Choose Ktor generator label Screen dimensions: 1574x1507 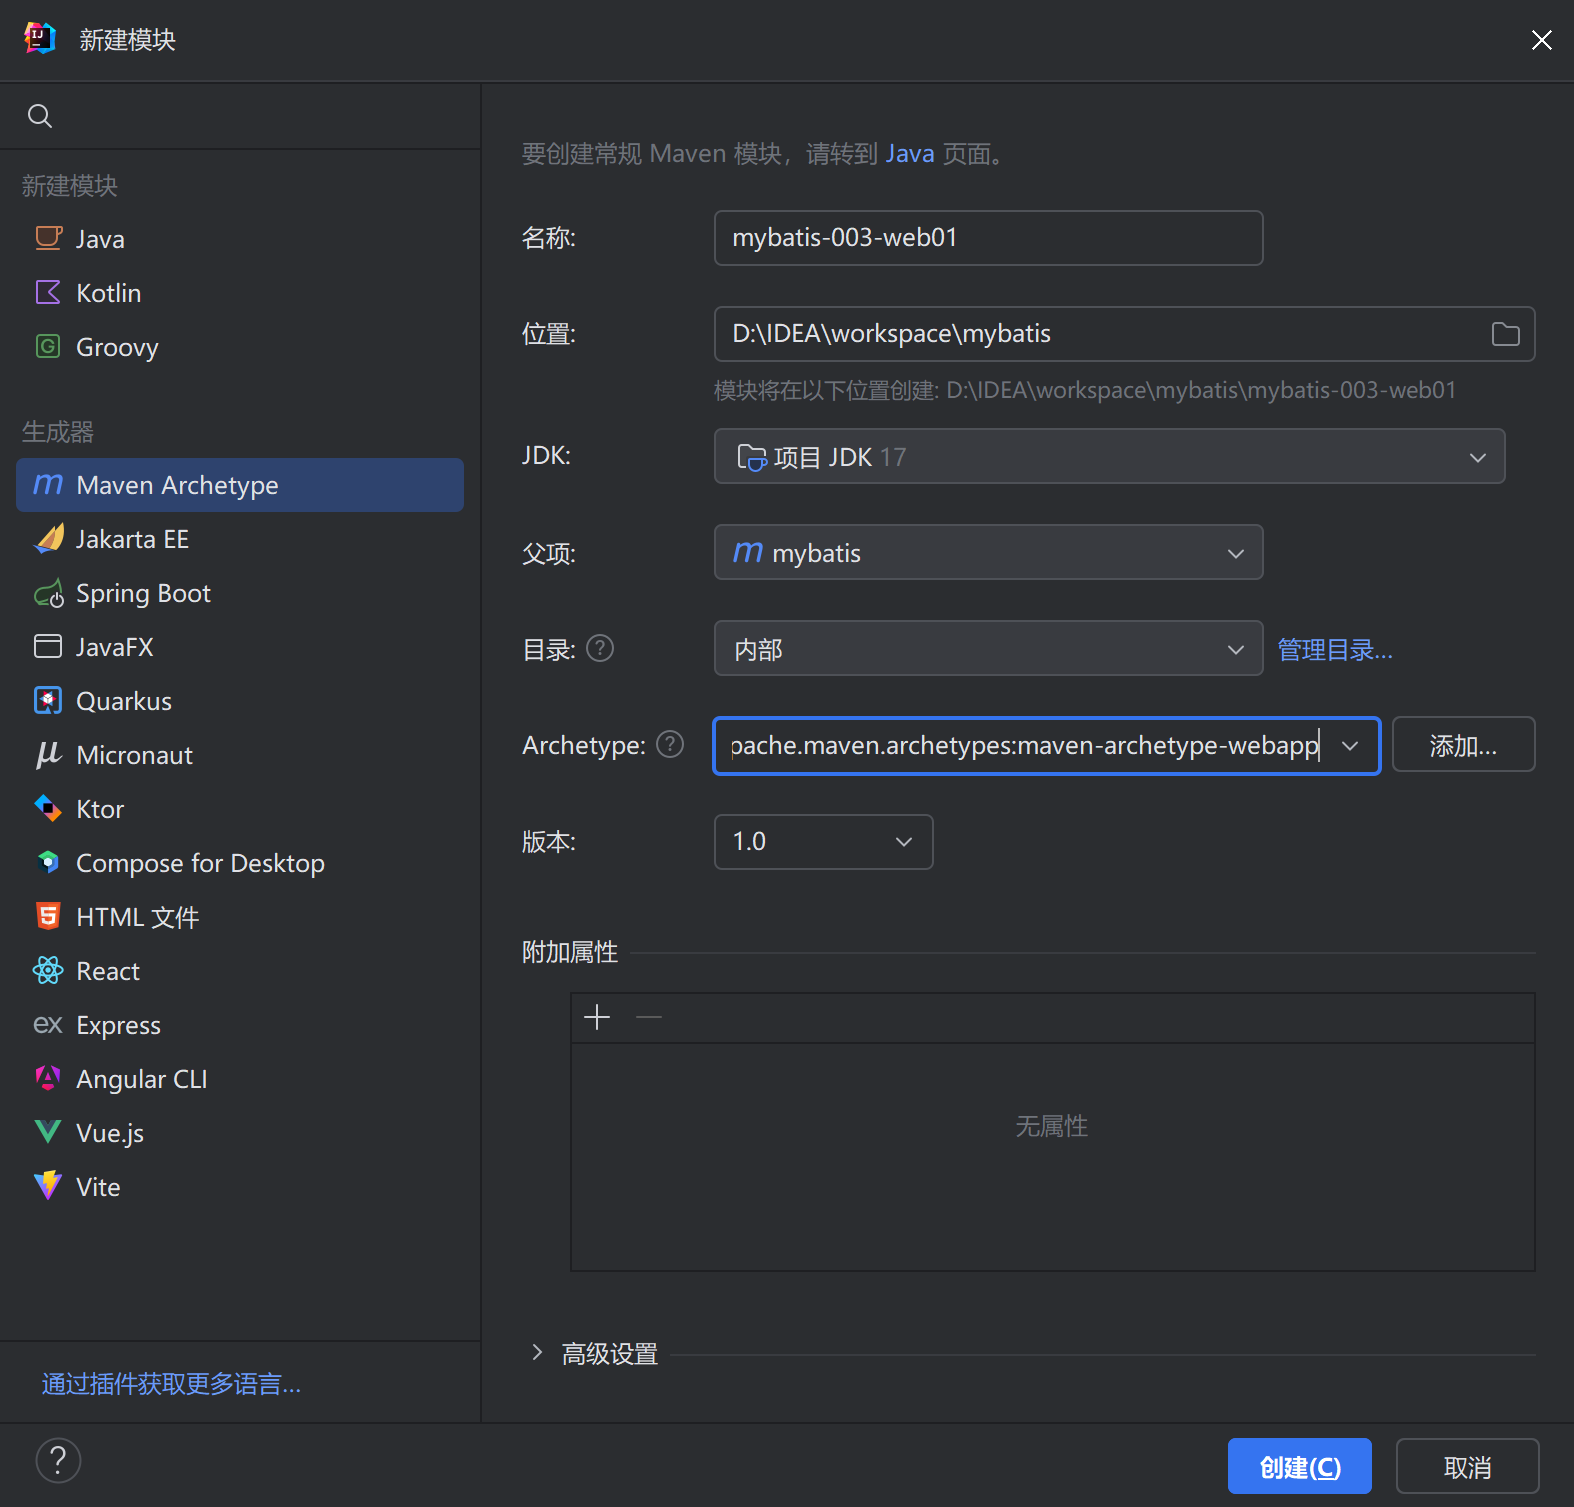[100, 809]
